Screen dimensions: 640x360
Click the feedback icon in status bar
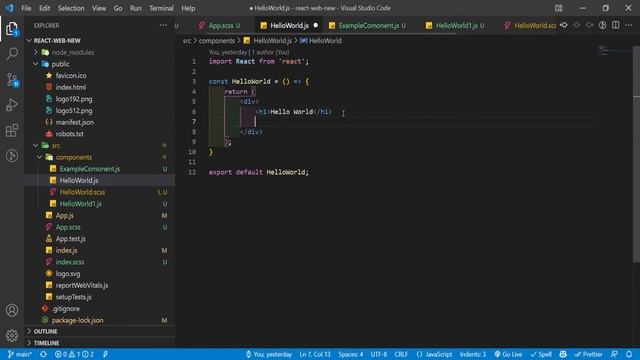pos(614,354)
